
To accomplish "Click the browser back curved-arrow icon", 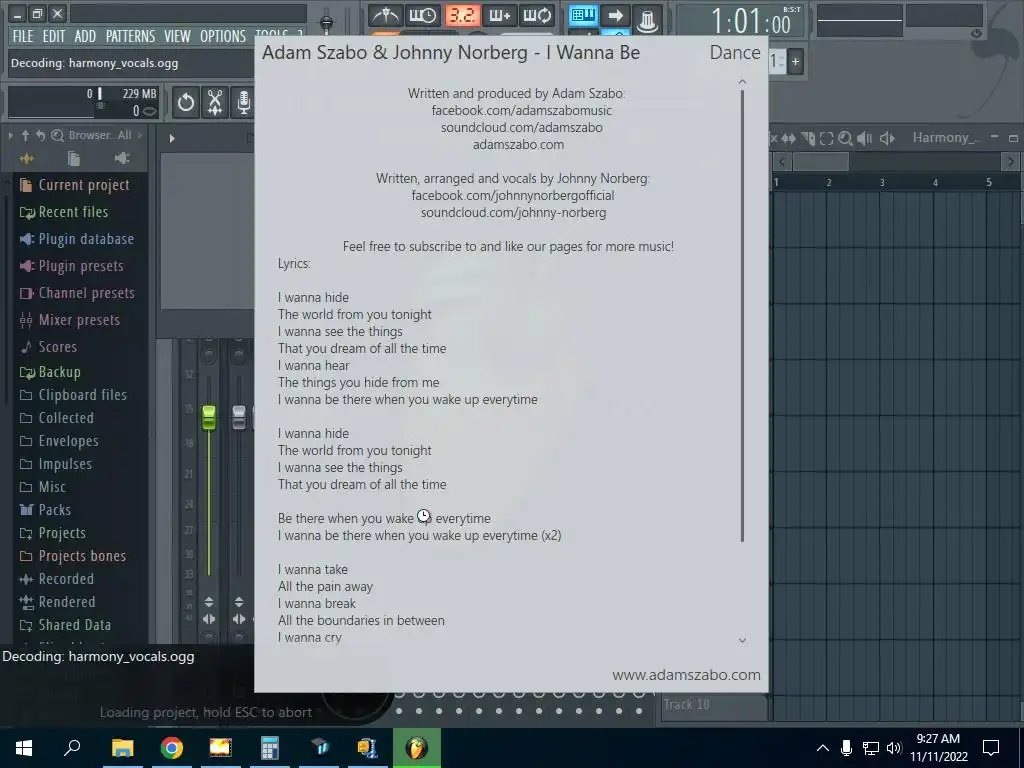I will (40, 135).
